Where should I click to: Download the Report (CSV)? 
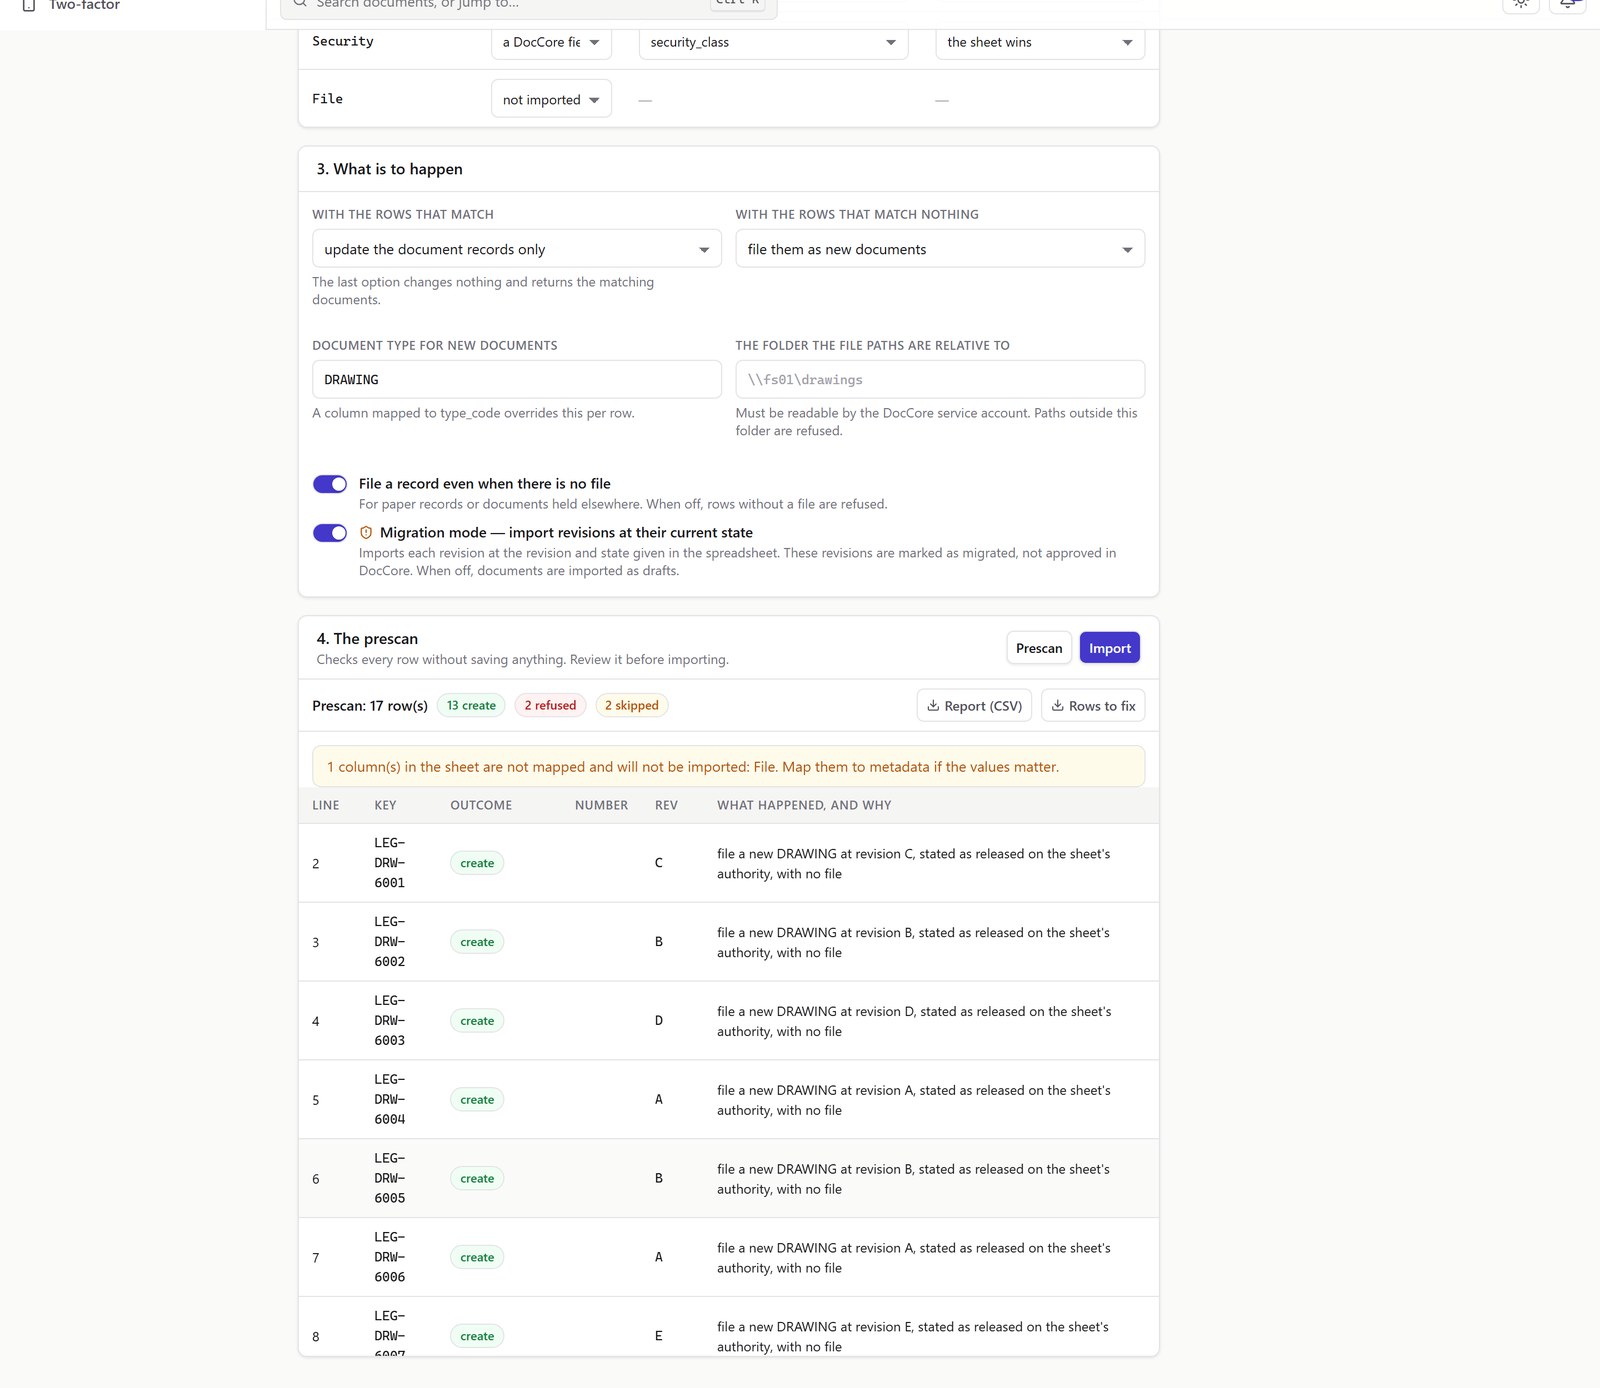click(x=974, y=706)
